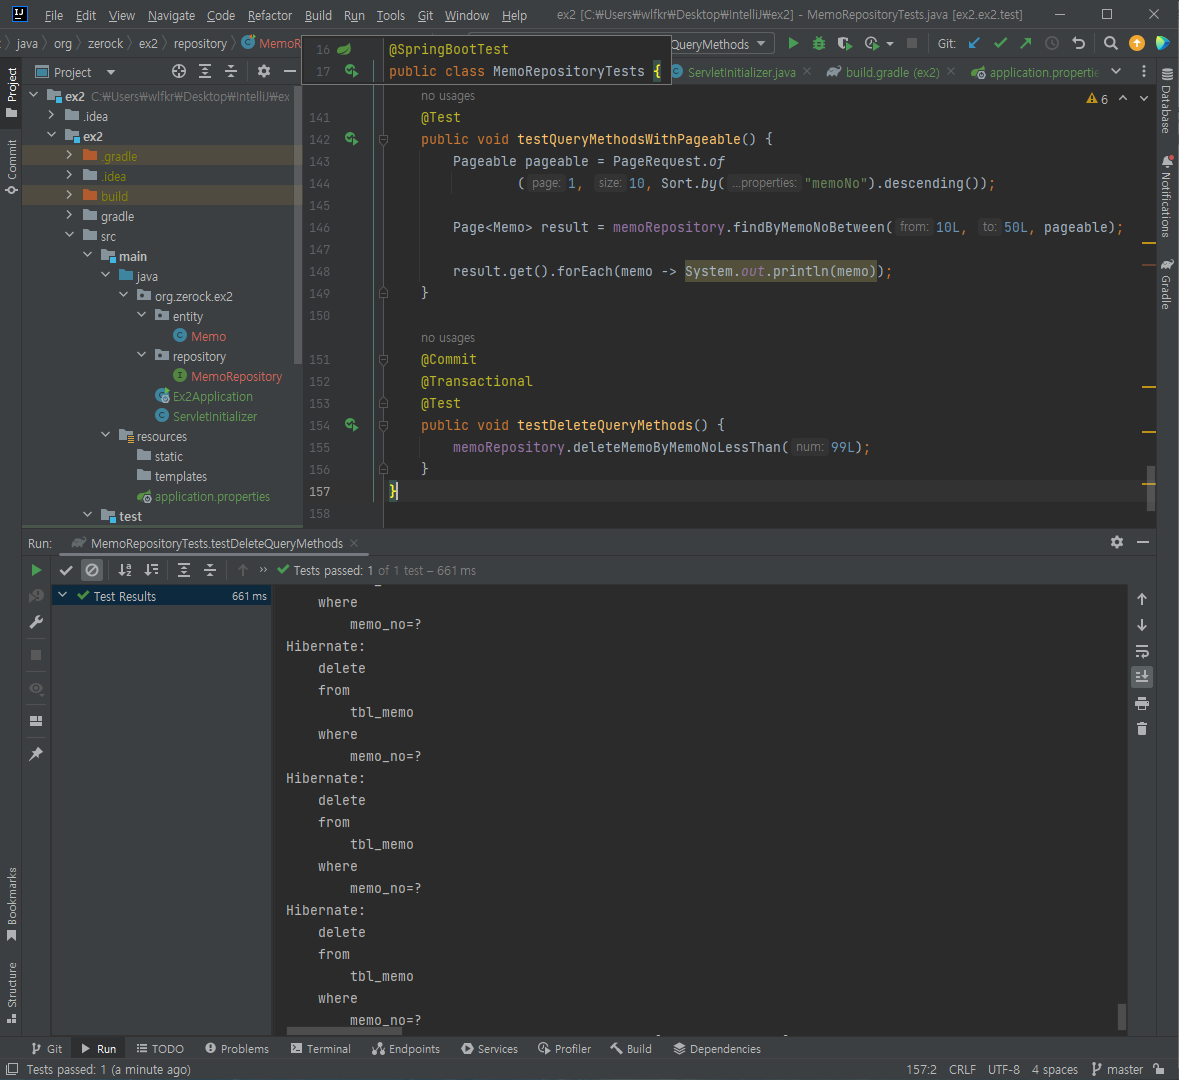Start debugging with the green bug icon
The image size is (1179, 1080).
[819, 44]
